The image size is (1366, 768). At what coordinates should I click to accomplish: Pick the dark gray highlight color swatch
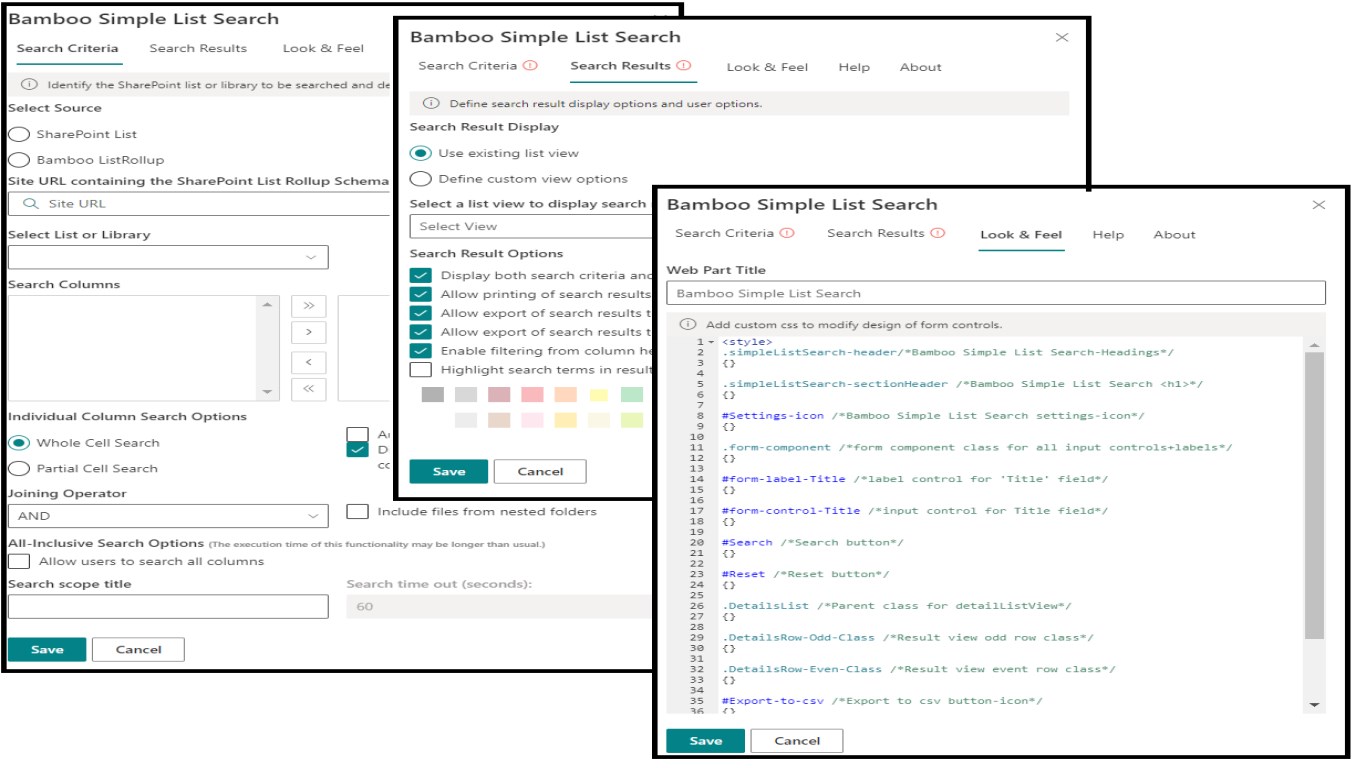432,395
